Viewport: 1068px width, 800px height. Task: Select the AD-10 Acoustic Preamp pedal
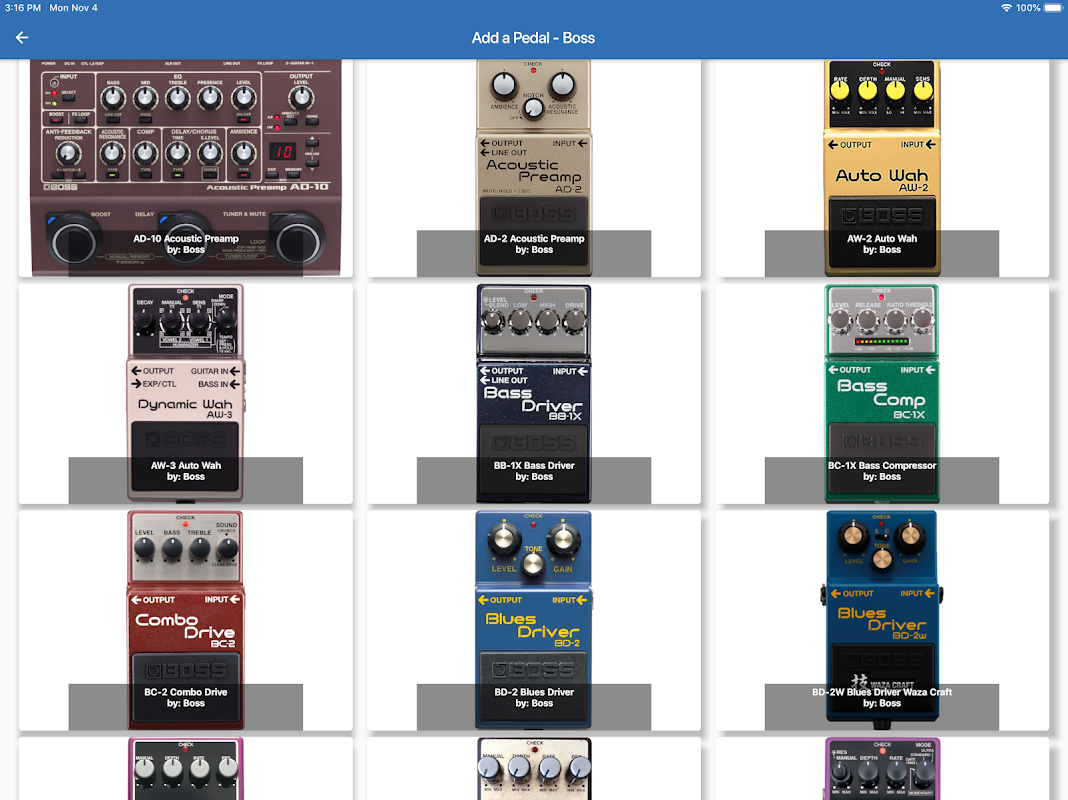[x=186, y=167]
